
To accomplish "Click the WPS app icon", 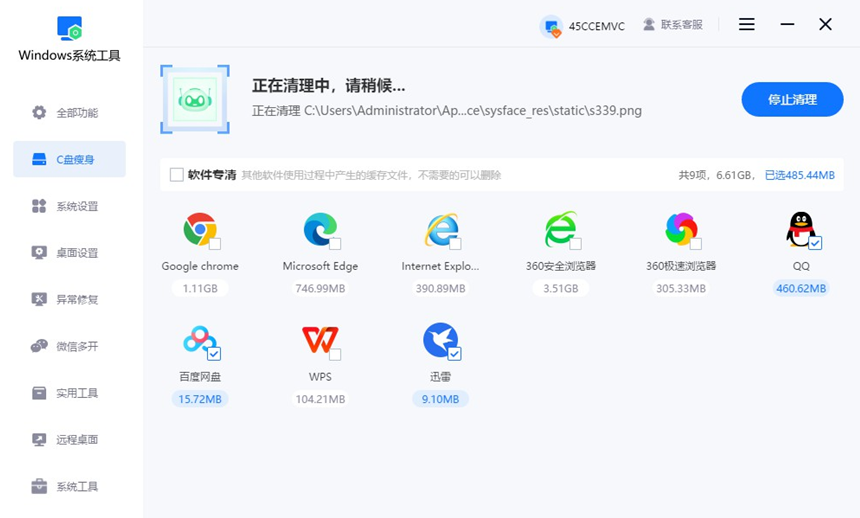I will coord(320,340).
